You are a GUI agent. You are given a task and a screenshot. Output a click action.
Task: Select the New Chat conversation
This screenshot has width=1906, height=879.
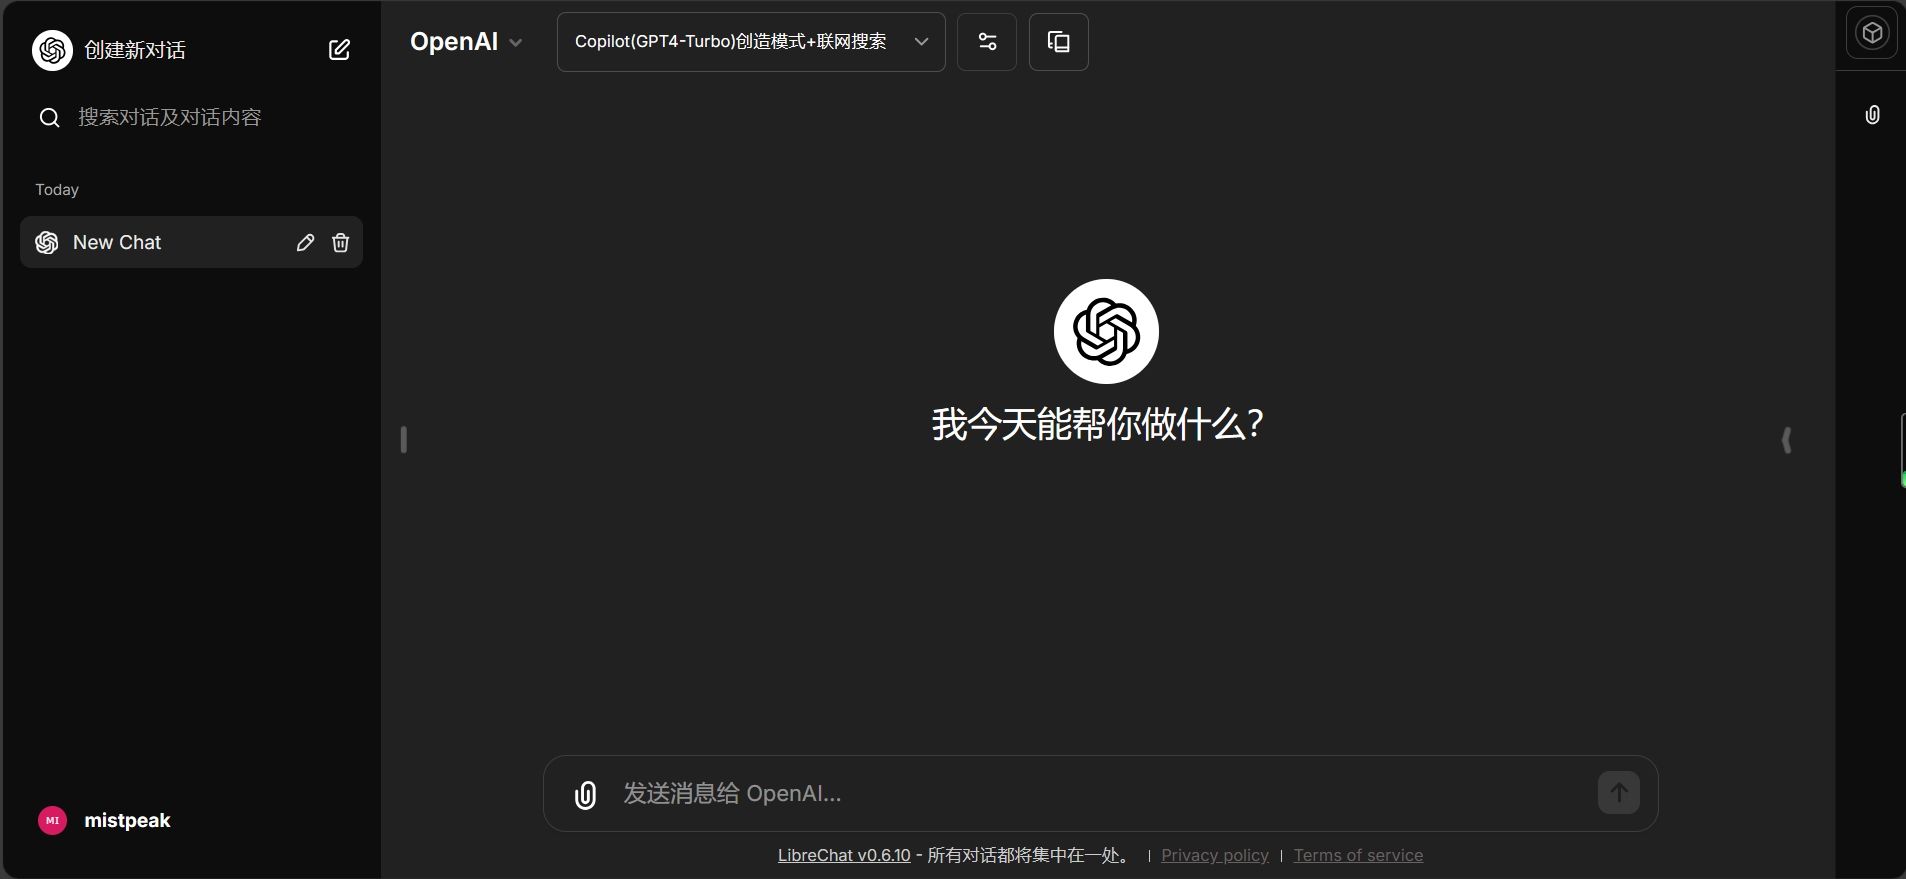[150, 243]
